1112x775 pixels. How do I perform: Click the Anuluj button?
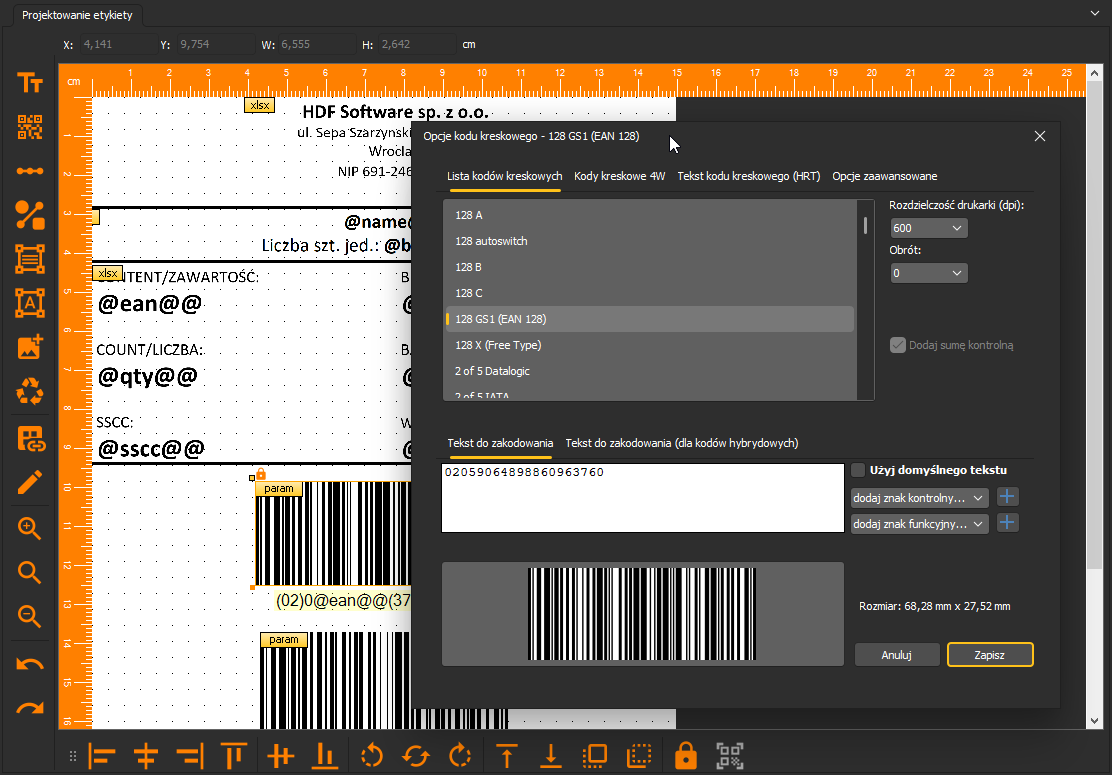897,655
